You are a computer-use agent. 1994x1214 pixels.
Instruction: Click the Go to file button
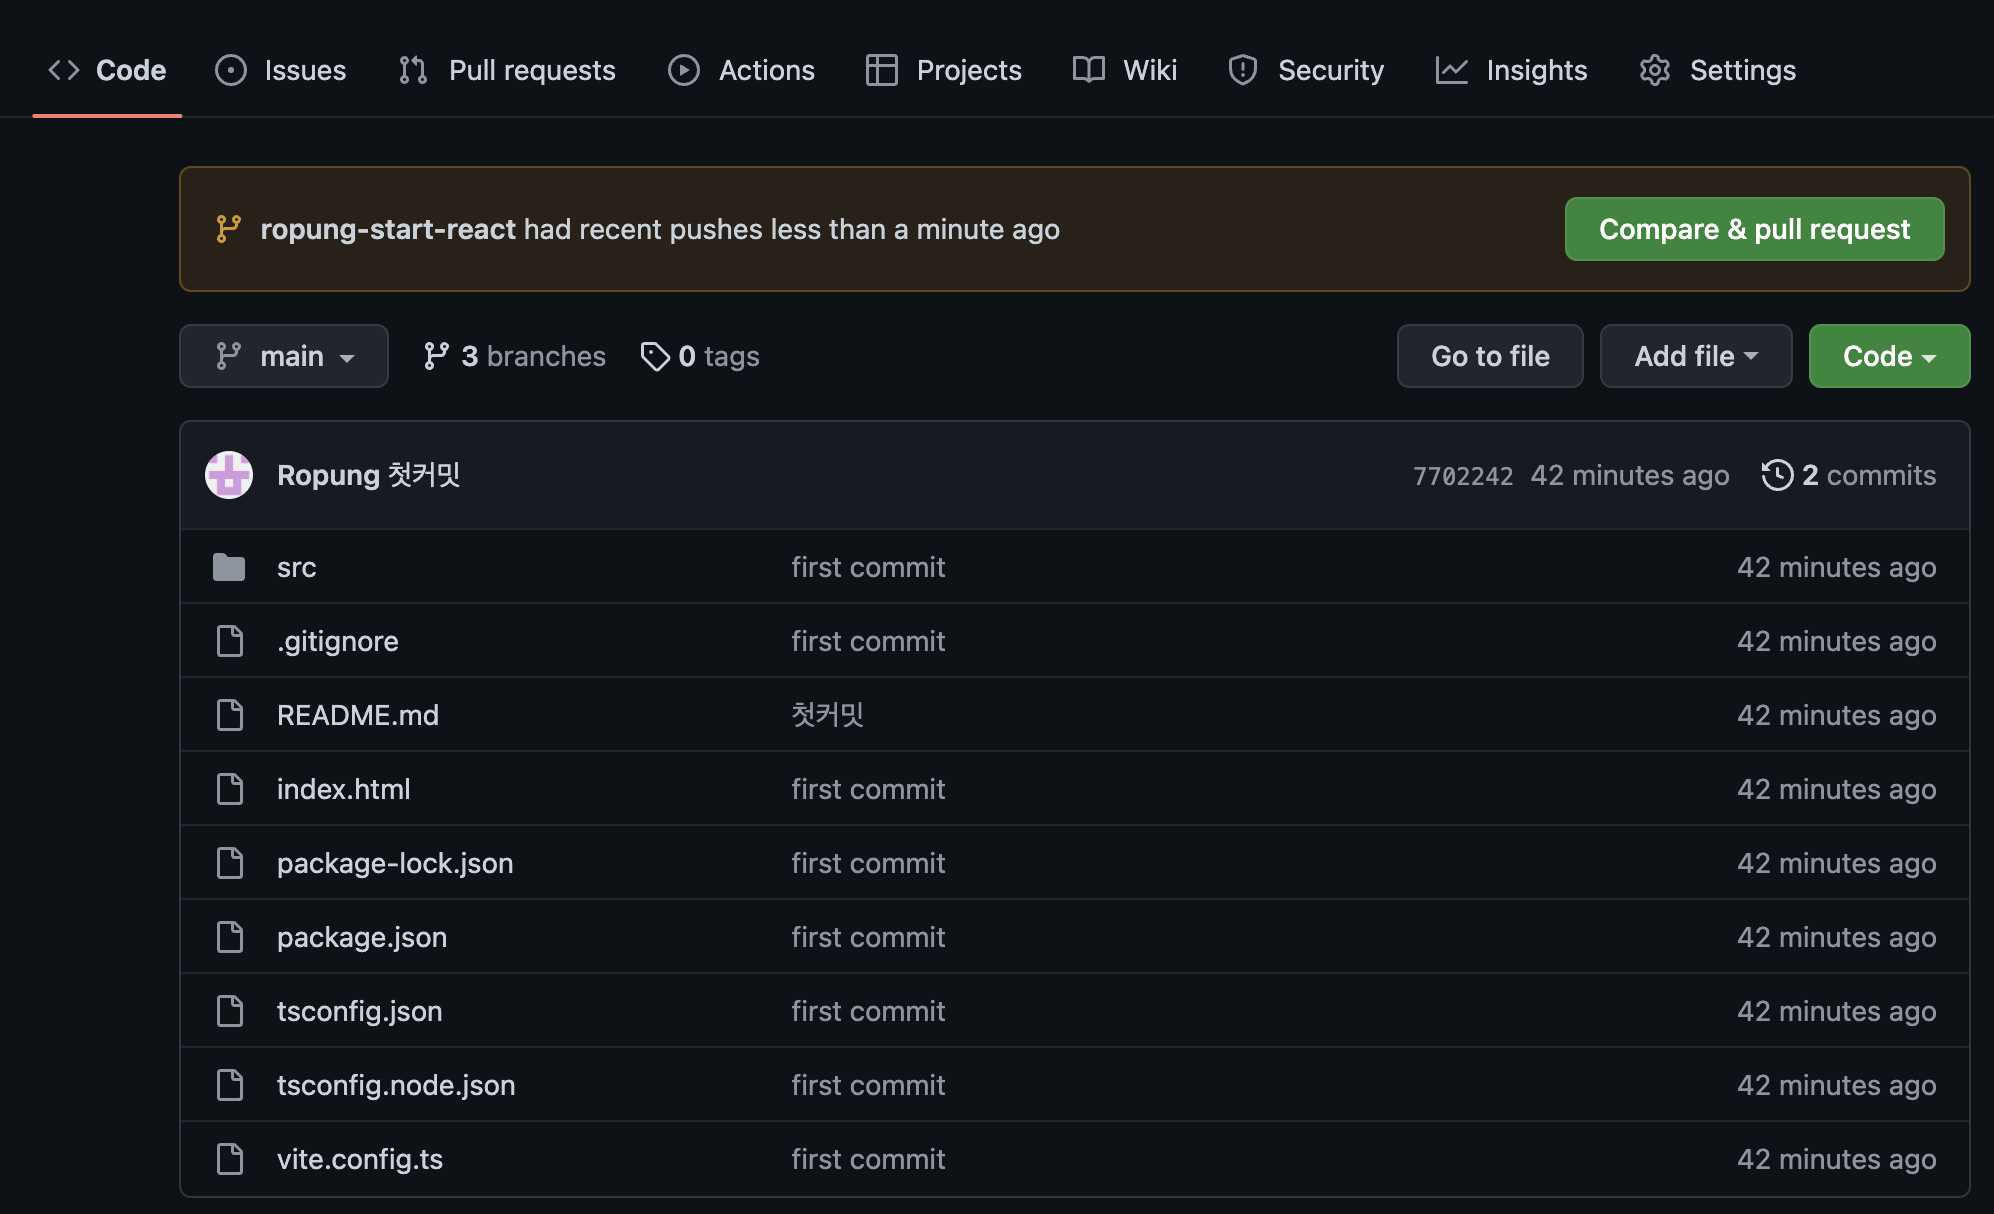(1489, 356)
